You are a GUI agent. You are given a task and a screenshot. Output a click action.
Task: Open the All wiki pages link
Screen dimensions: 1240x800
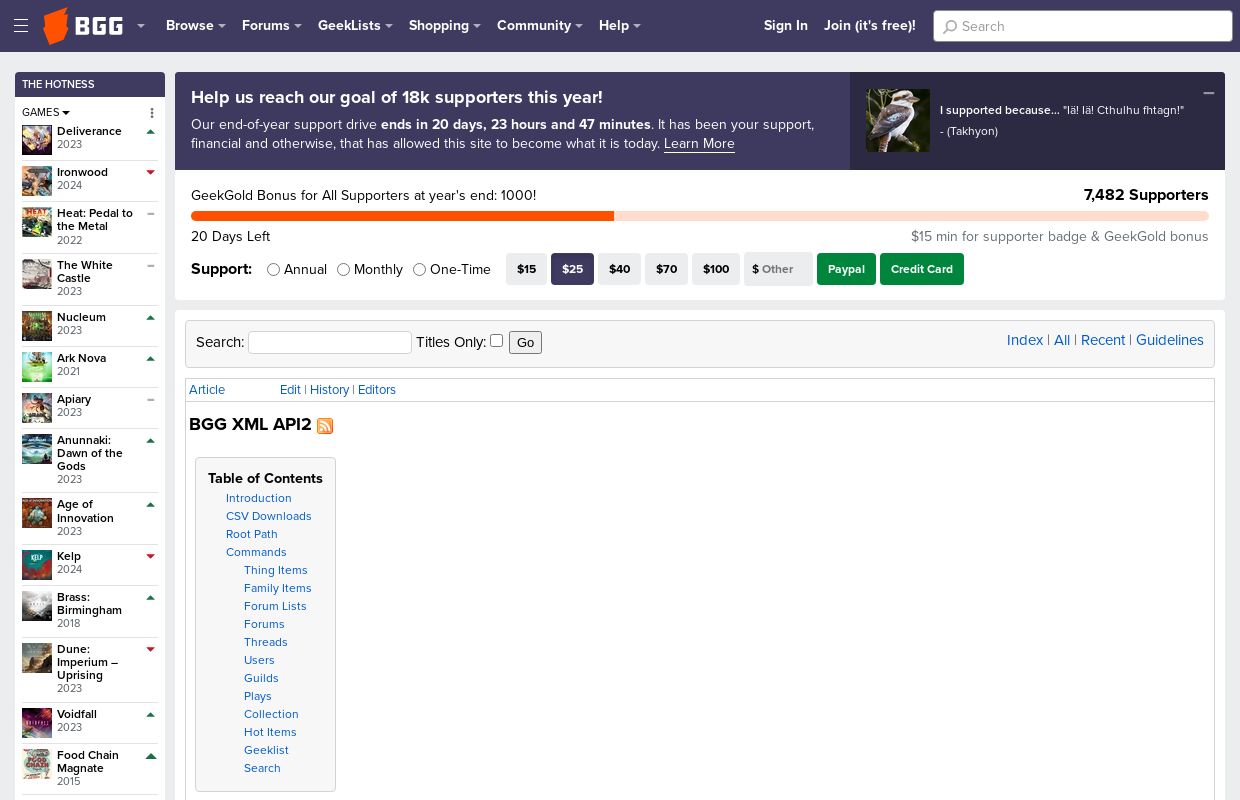click(1062, 340)
